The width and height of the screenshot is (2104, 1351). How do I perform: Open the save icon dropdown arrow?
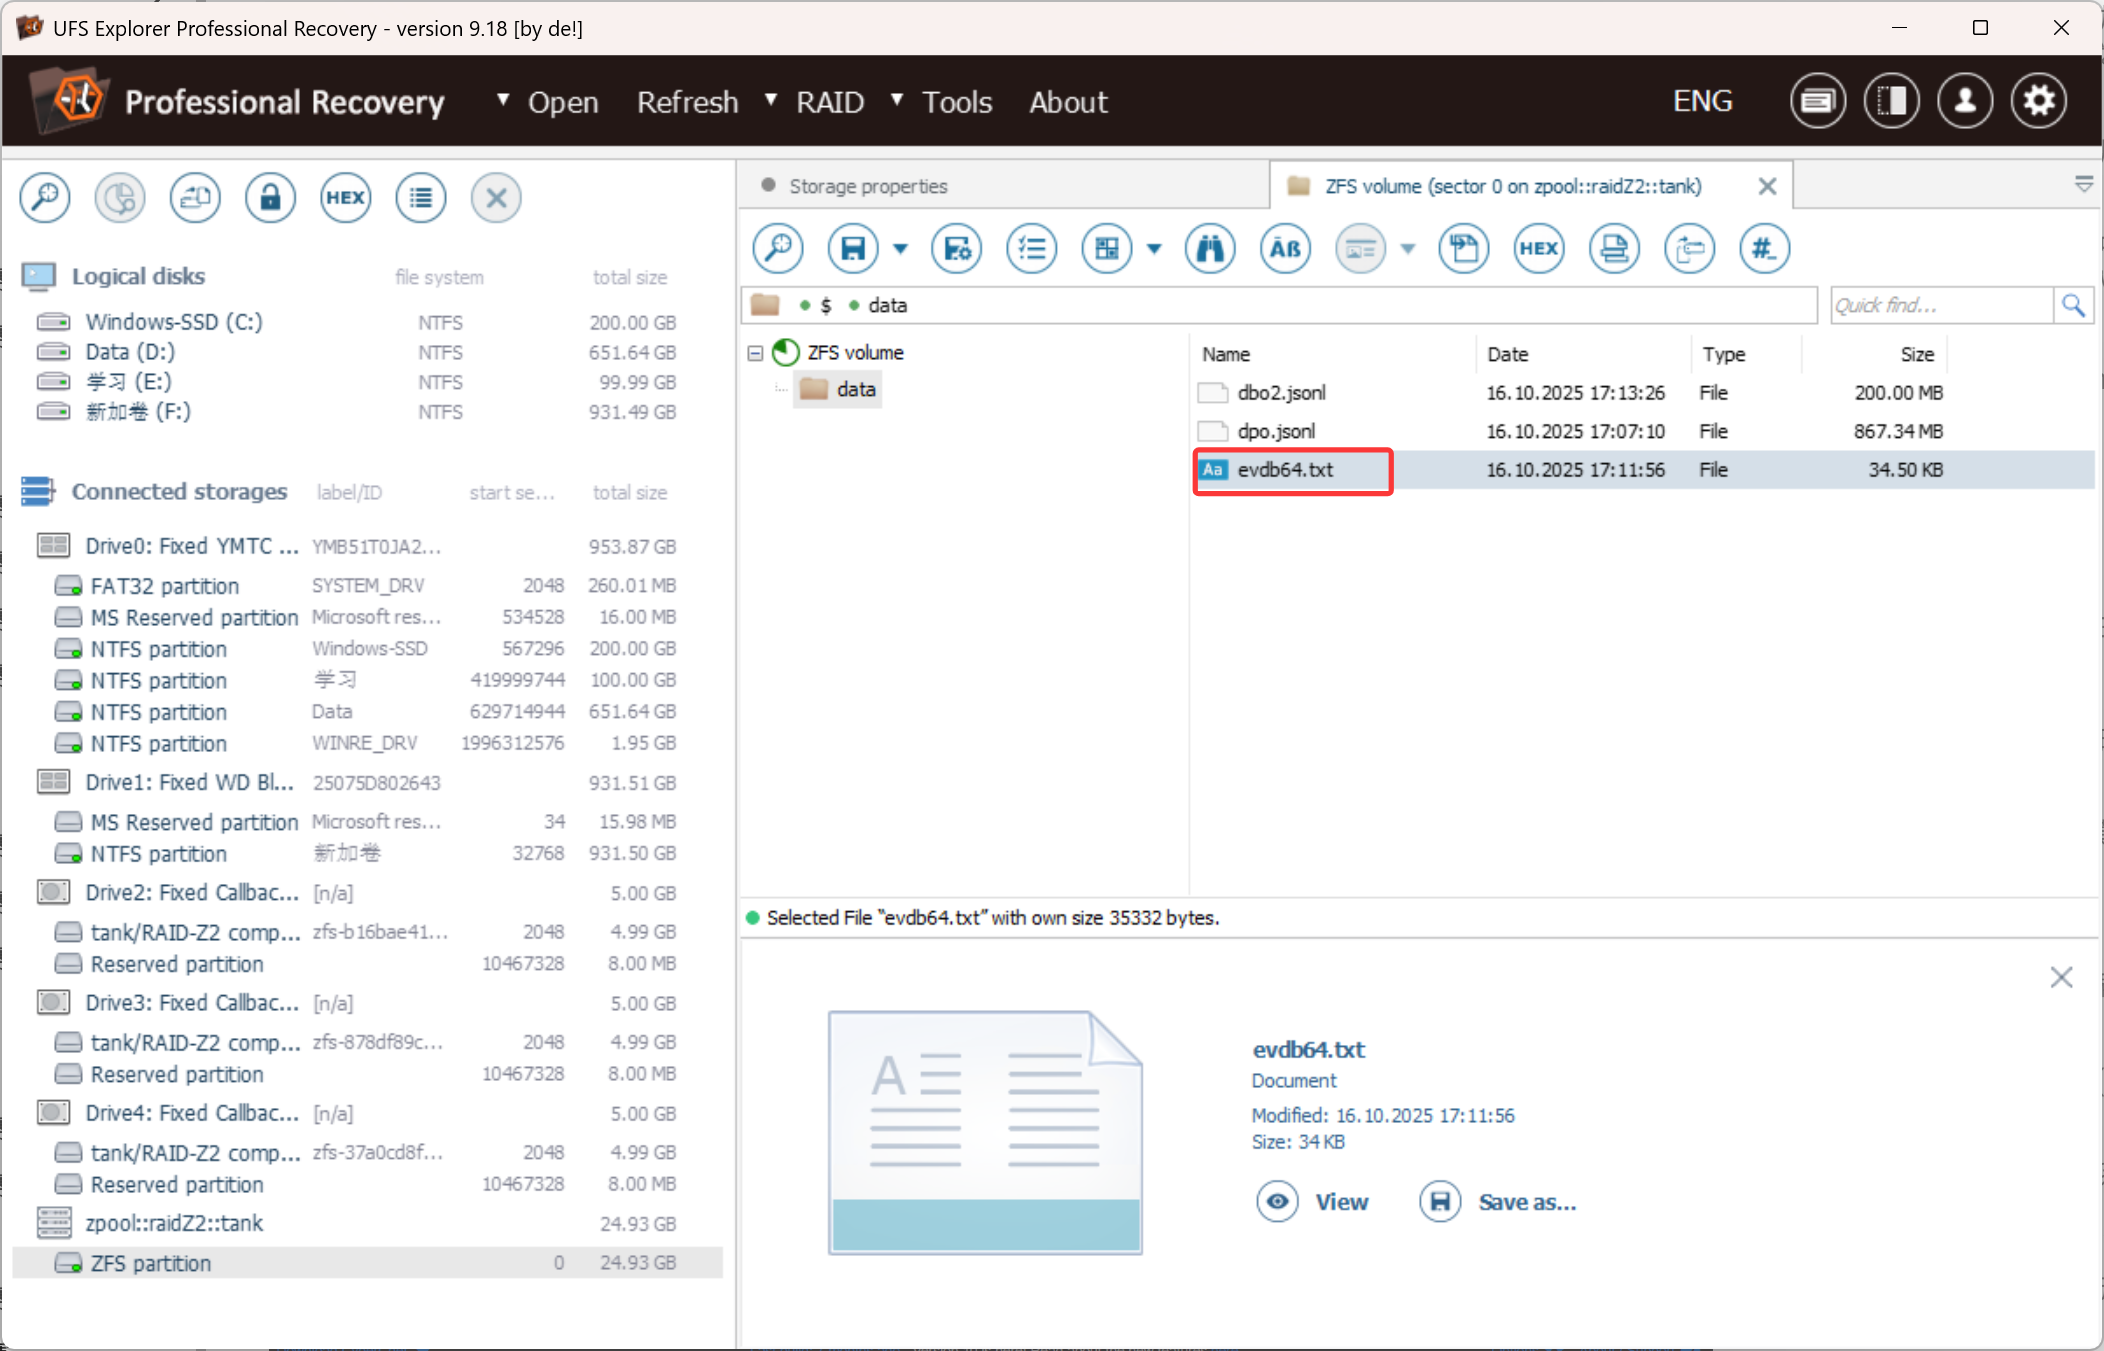point(900,249)
